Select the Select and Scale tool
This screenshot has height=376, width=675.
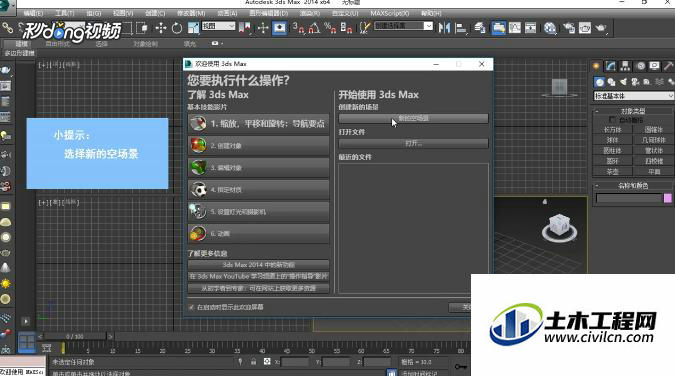pos(193,28)
